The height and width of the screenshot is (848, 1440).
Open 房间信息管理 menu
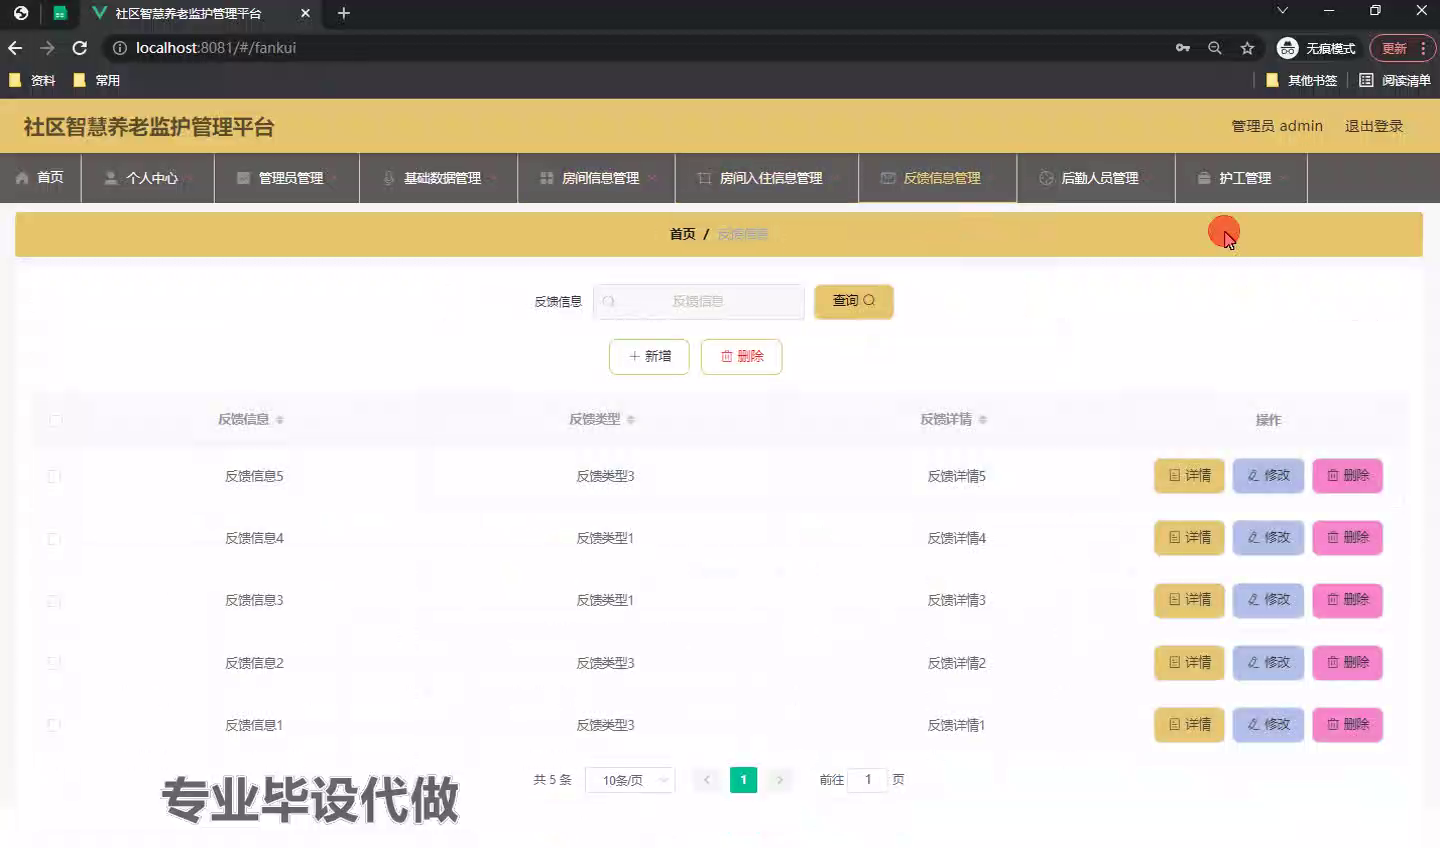597,178
